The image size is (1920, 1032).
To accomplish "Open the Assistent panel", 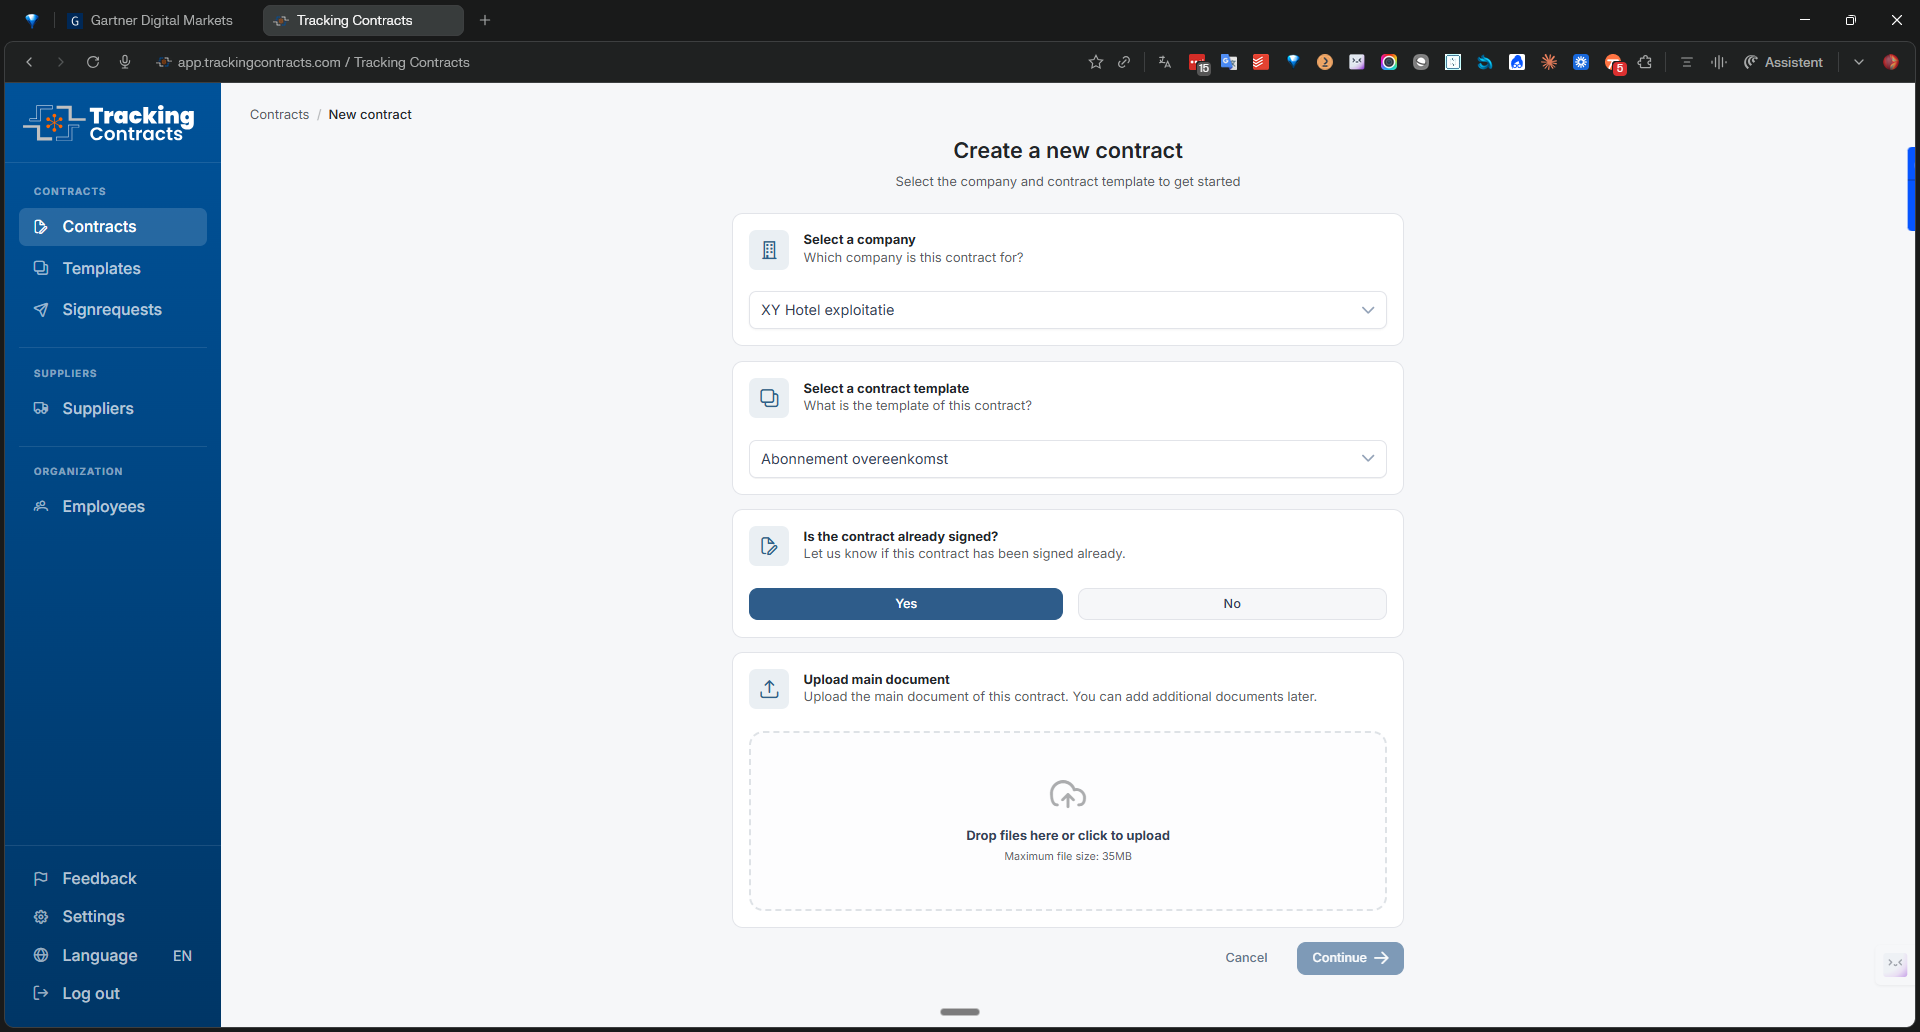I will 1783,62.
